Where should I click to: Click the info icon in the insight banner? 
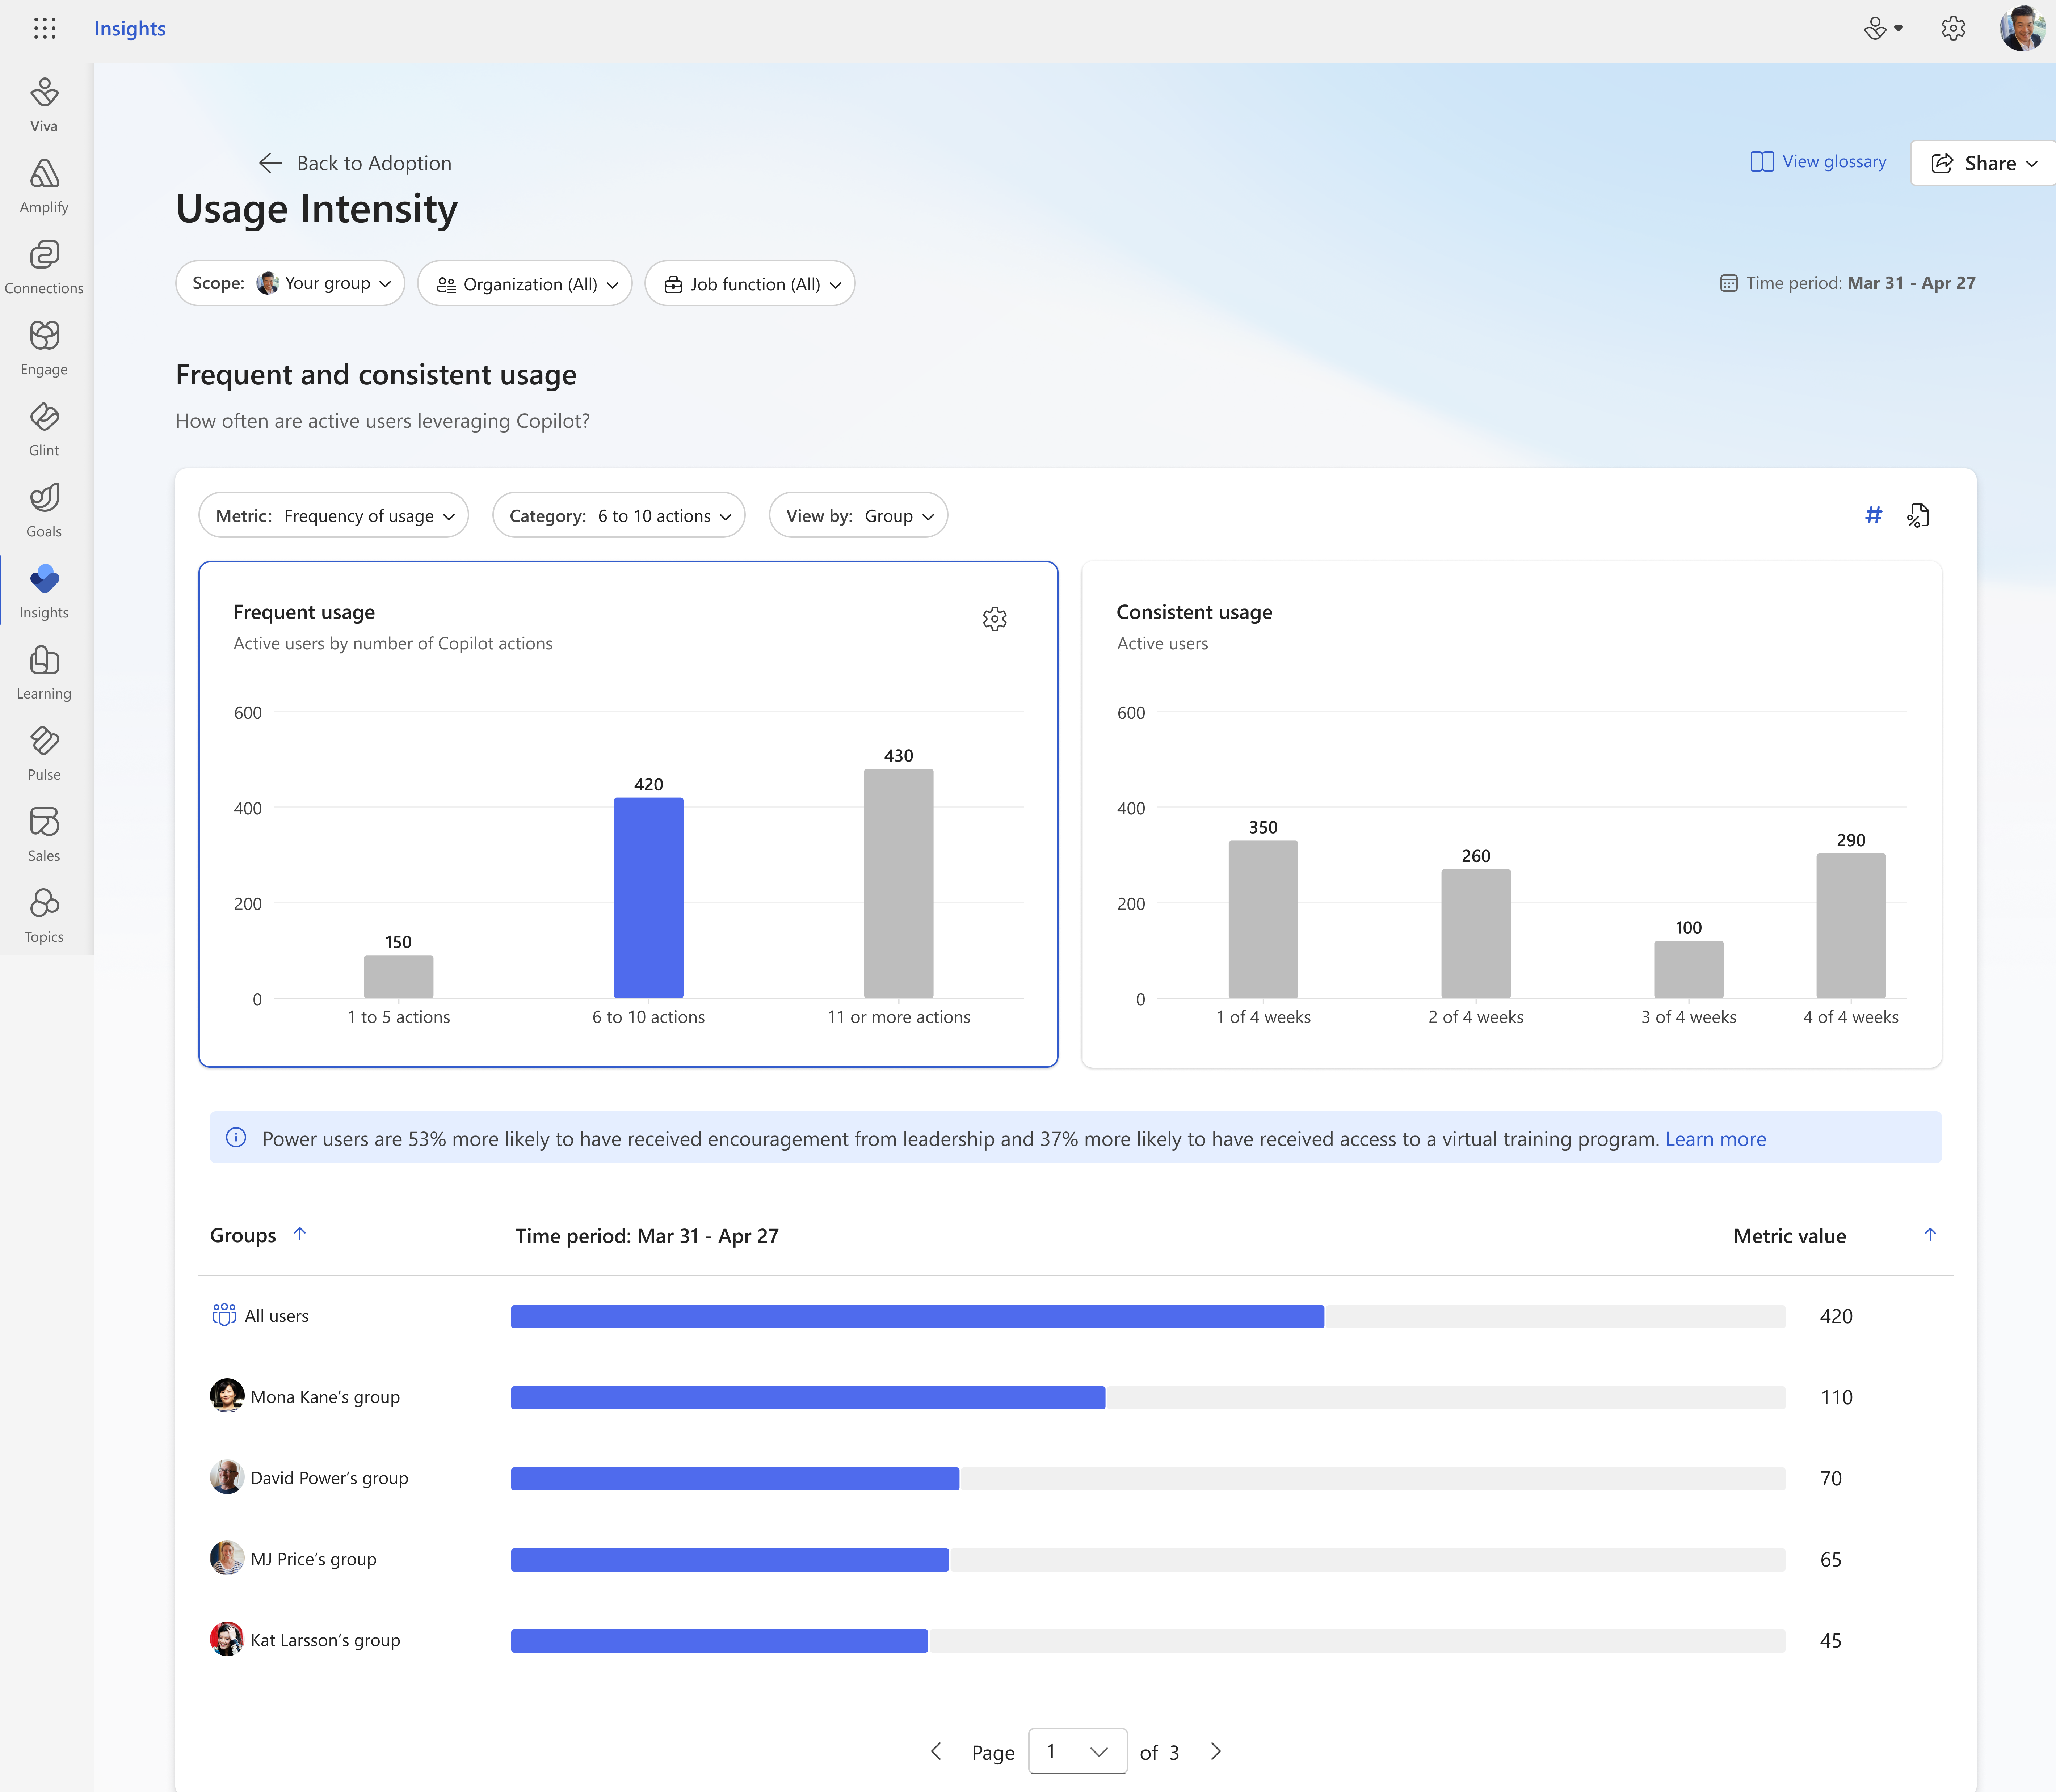point(236,1137)
